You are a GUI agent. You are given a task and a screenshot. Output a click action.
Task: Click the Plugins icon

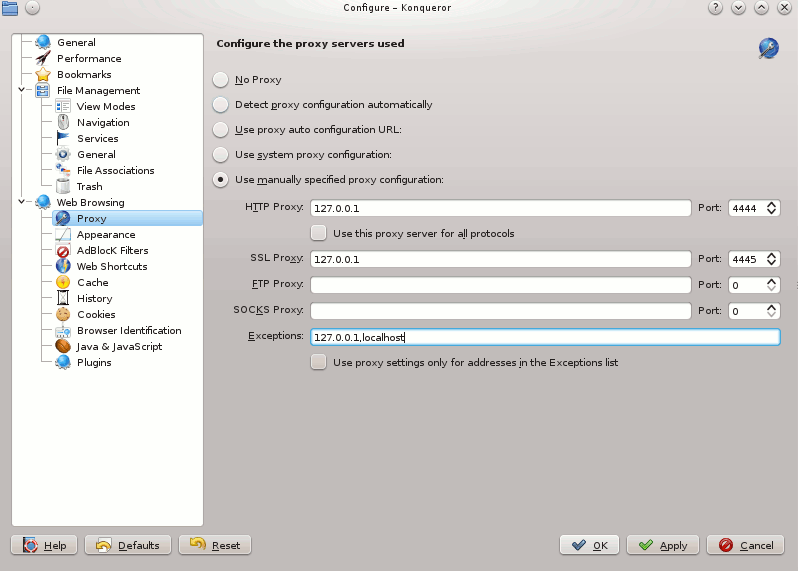click(63, 362)
